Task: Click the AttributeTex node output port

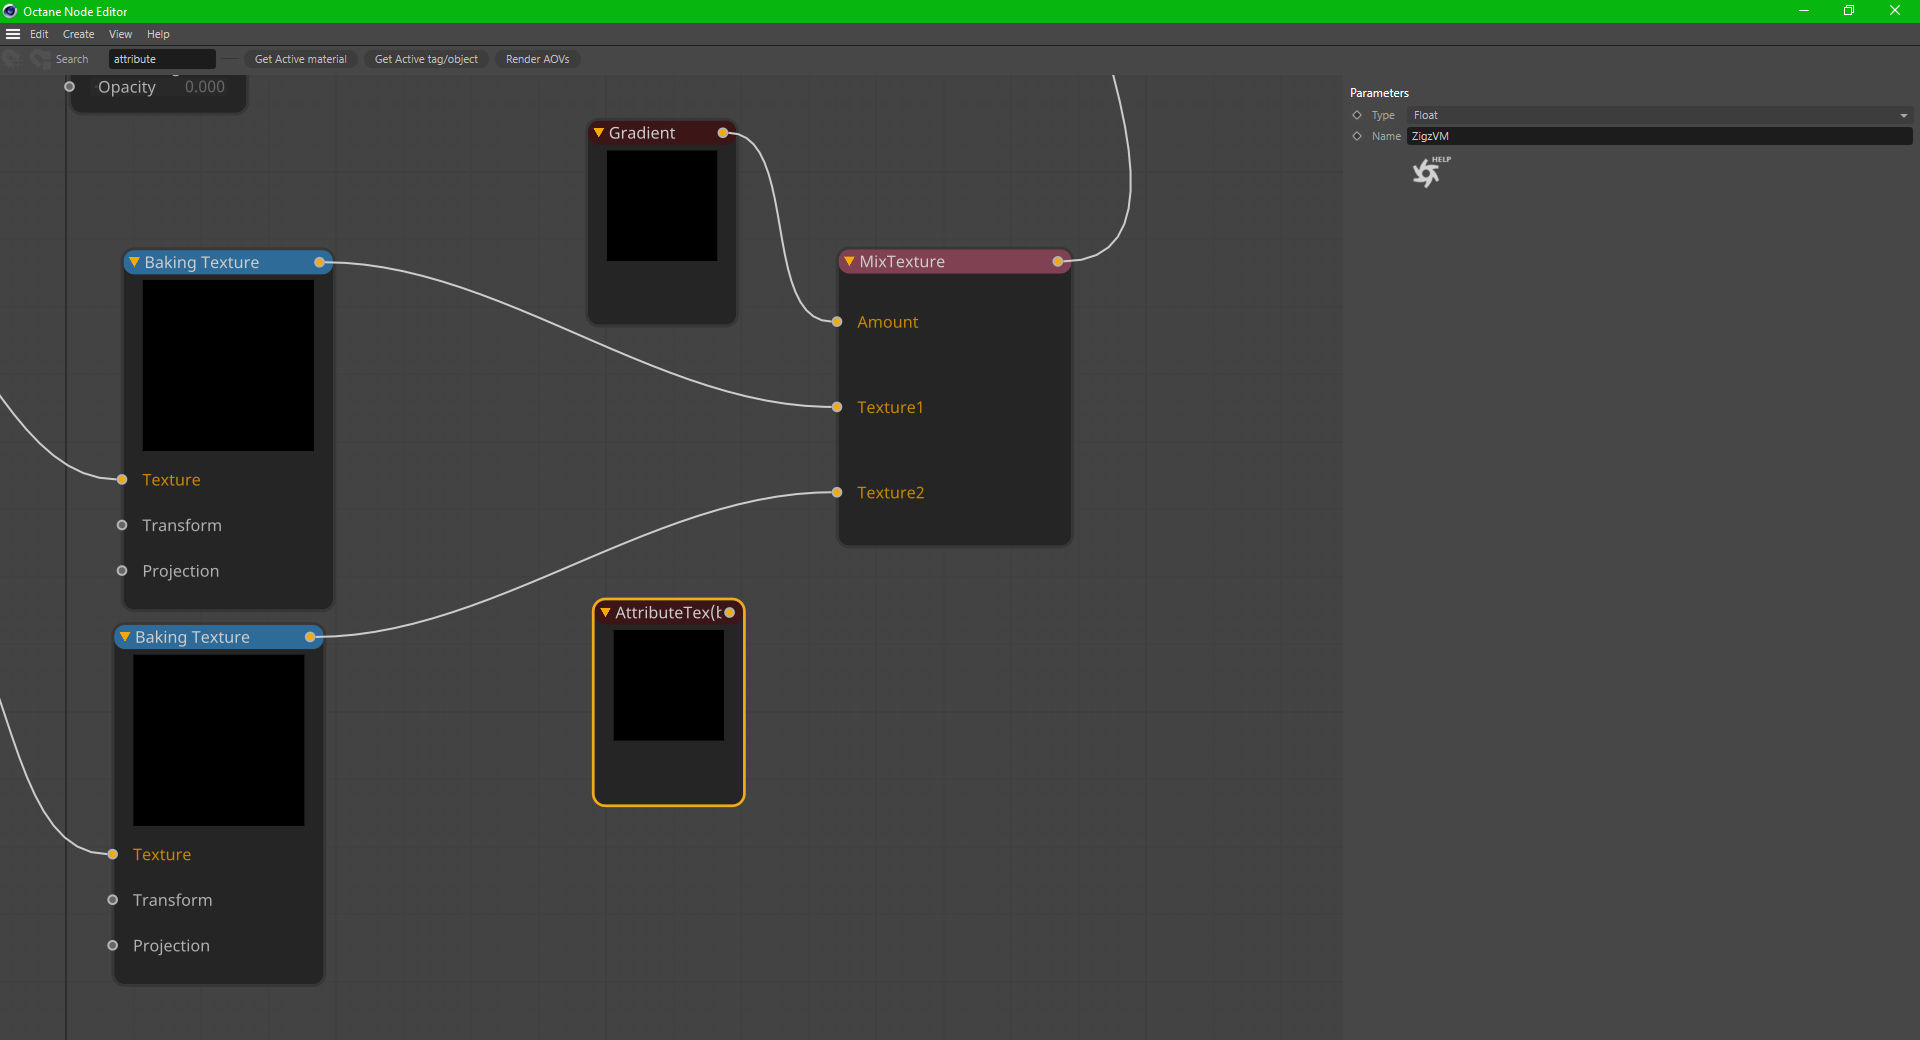Action: (730, 613)
